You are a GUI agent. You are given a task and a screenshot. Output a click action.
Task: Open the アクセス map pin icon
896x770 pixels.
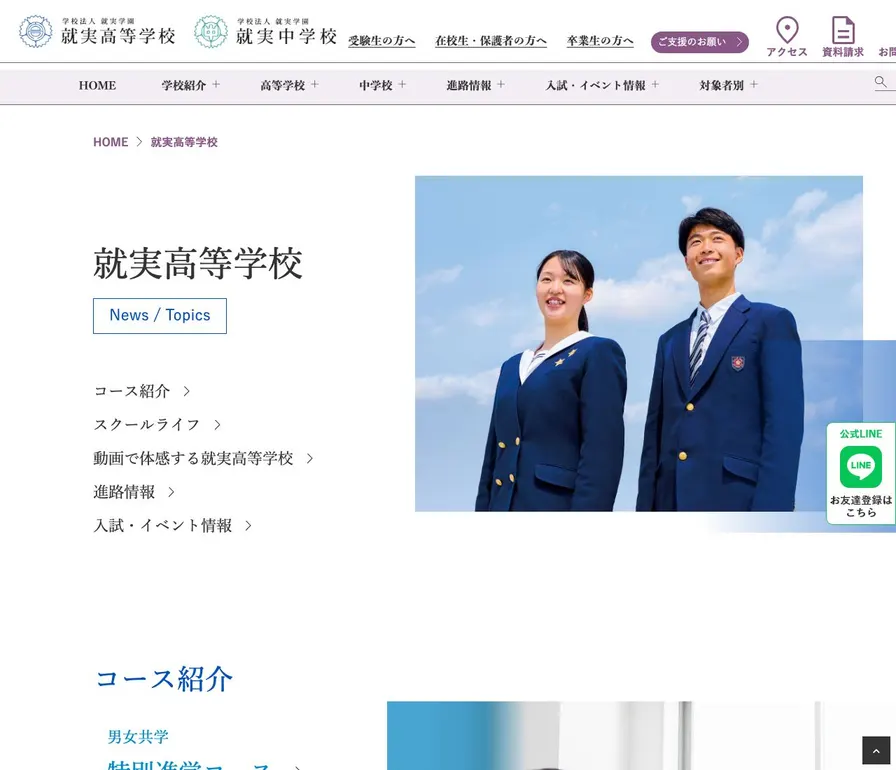pyautogui.click(x=787, y=30)
